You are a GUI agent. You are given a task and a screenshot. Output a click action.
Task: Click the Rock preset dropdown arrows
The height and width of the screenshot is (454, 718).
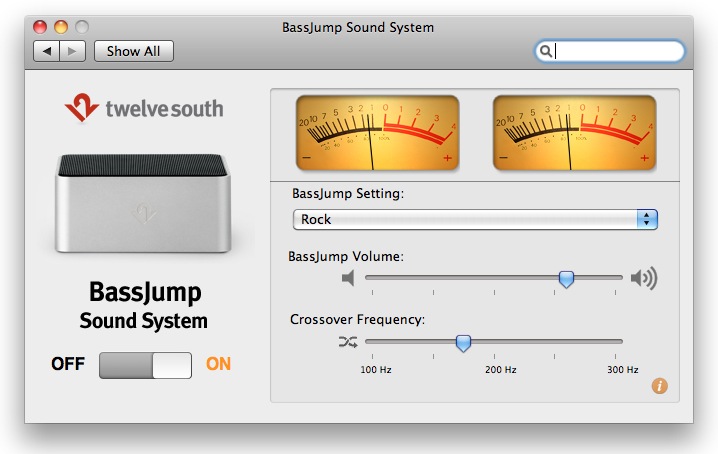[647, 219]
